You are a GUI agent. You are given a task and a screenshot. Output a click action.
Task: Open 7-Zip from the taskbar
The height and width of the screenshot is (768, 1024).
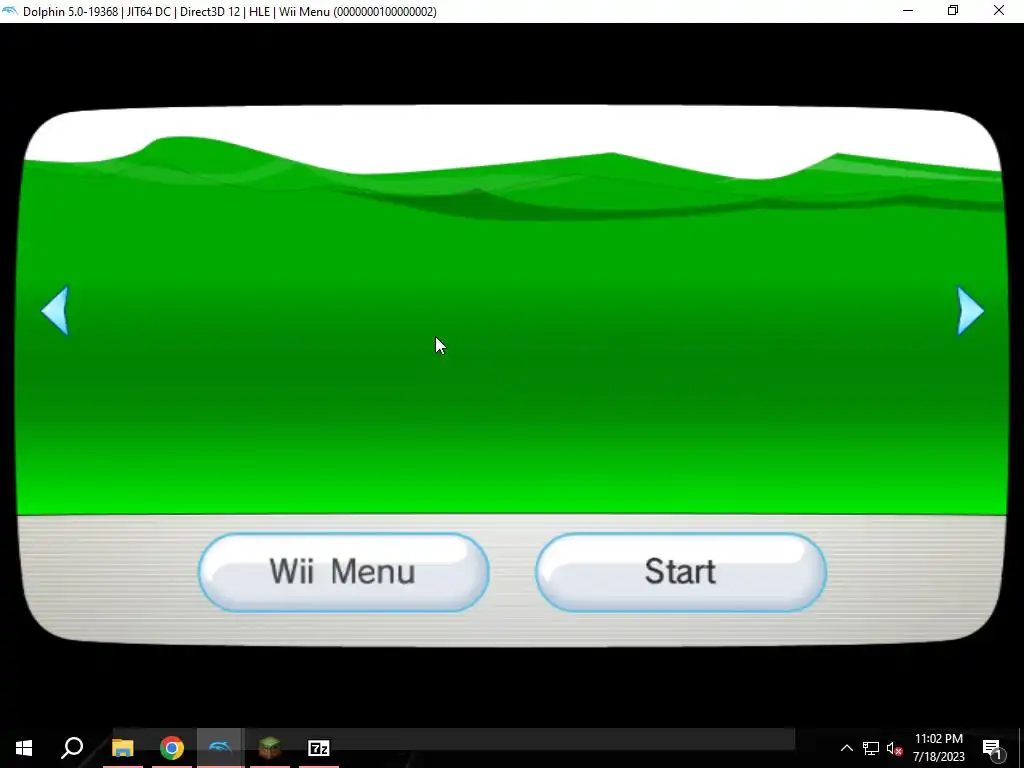[x=319, y=748]
